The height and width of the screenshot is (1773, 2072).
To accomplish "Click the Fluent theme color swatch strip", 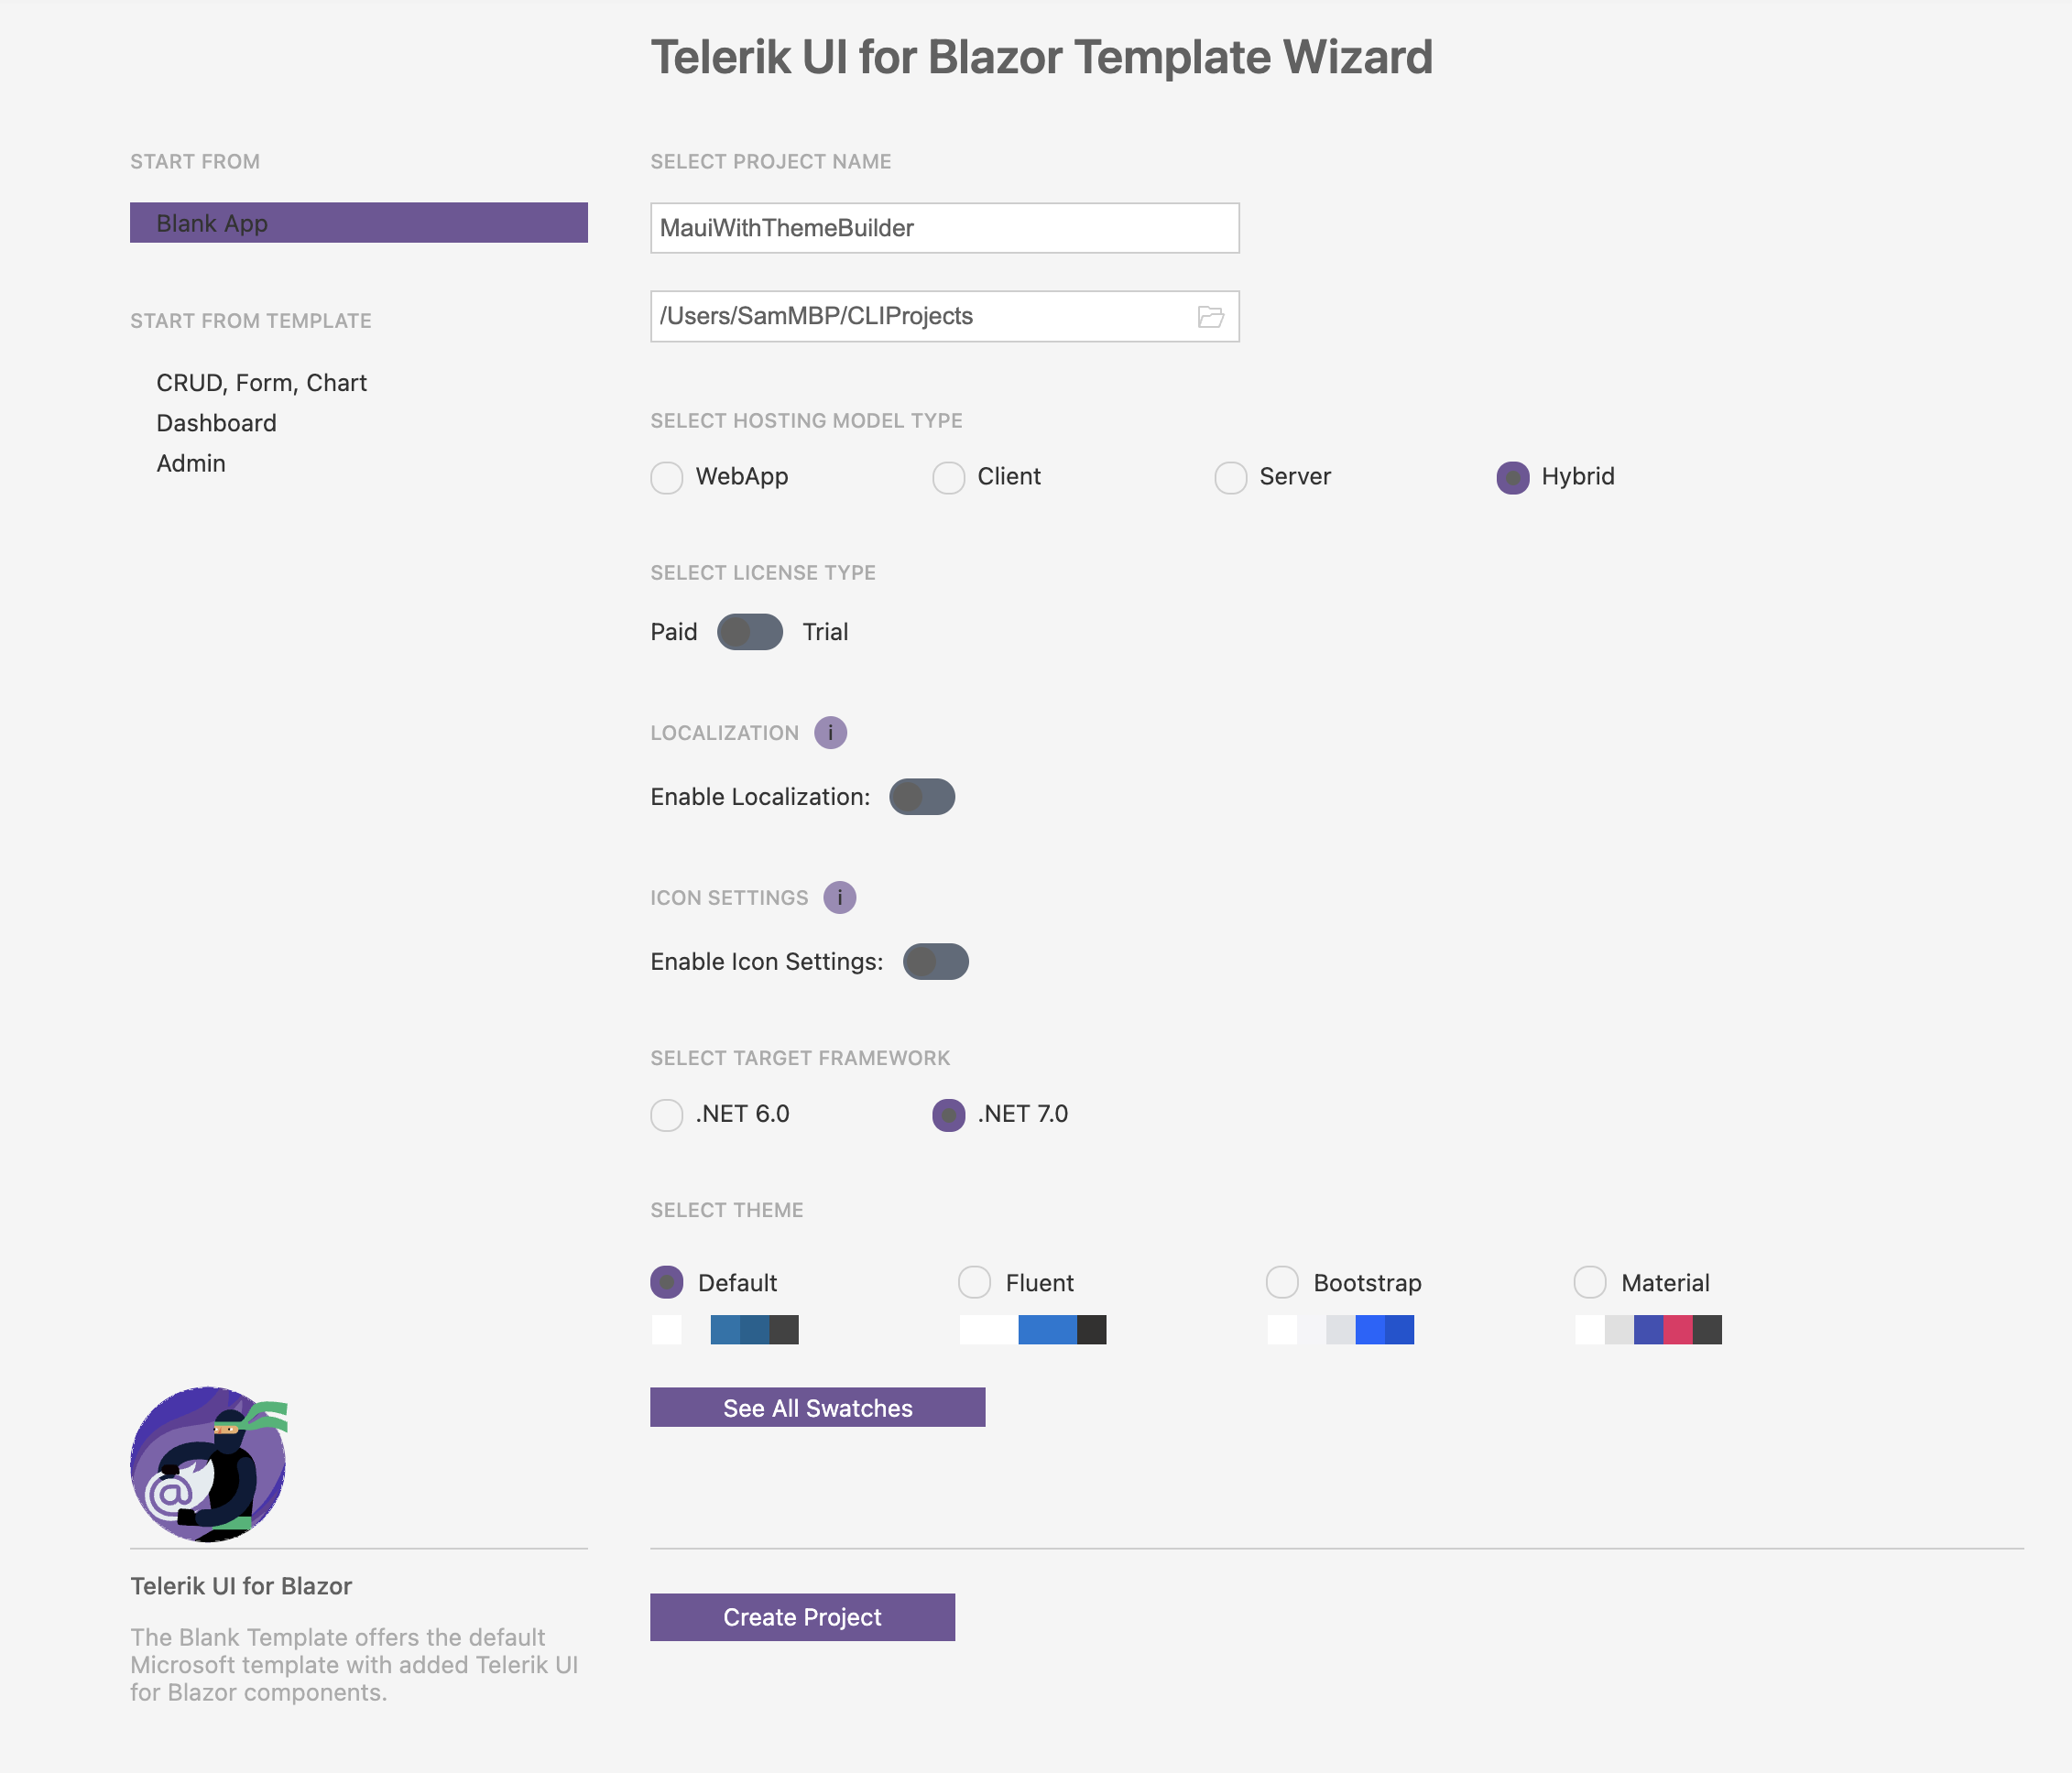I will click(x=1033, y=1330).
